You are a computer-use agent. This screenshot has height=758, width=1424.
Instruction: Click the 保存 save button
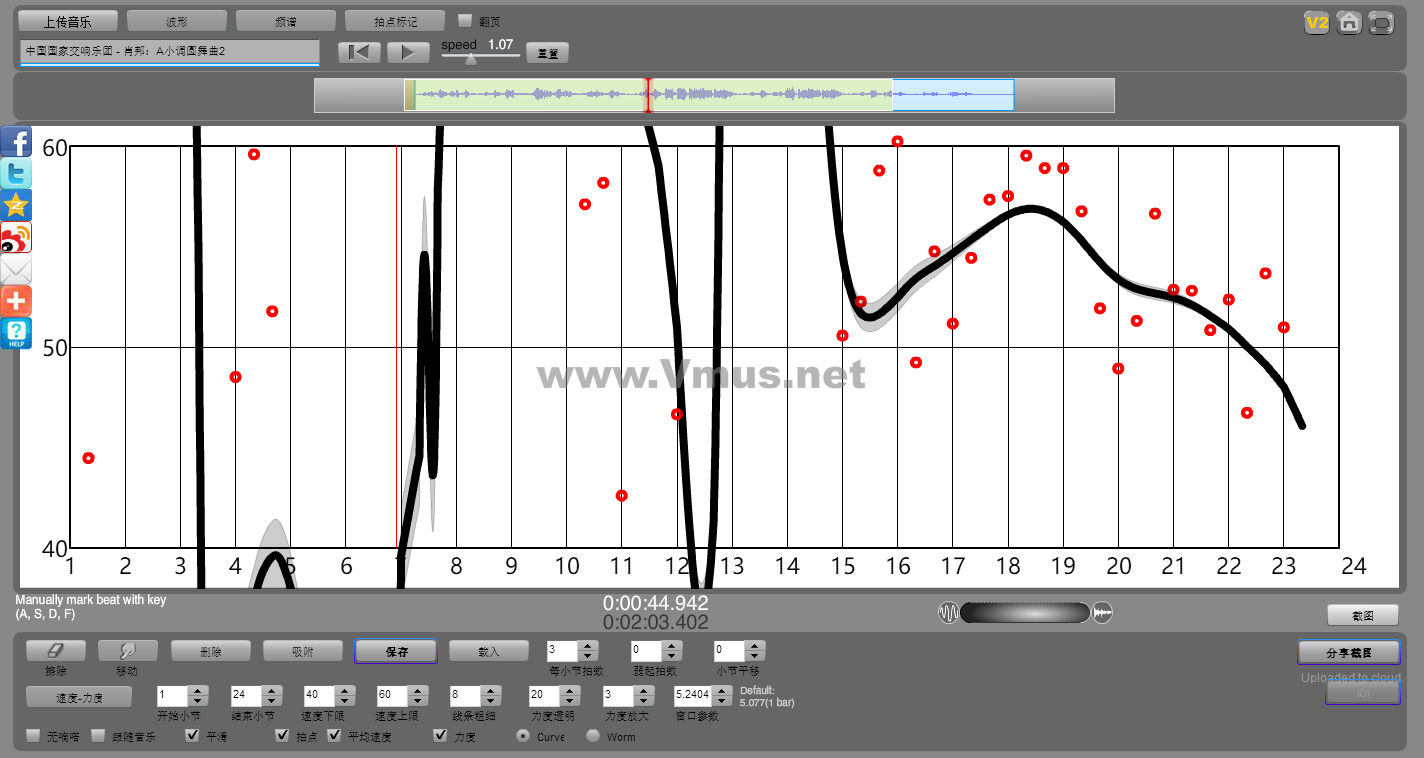pos(395,651)
